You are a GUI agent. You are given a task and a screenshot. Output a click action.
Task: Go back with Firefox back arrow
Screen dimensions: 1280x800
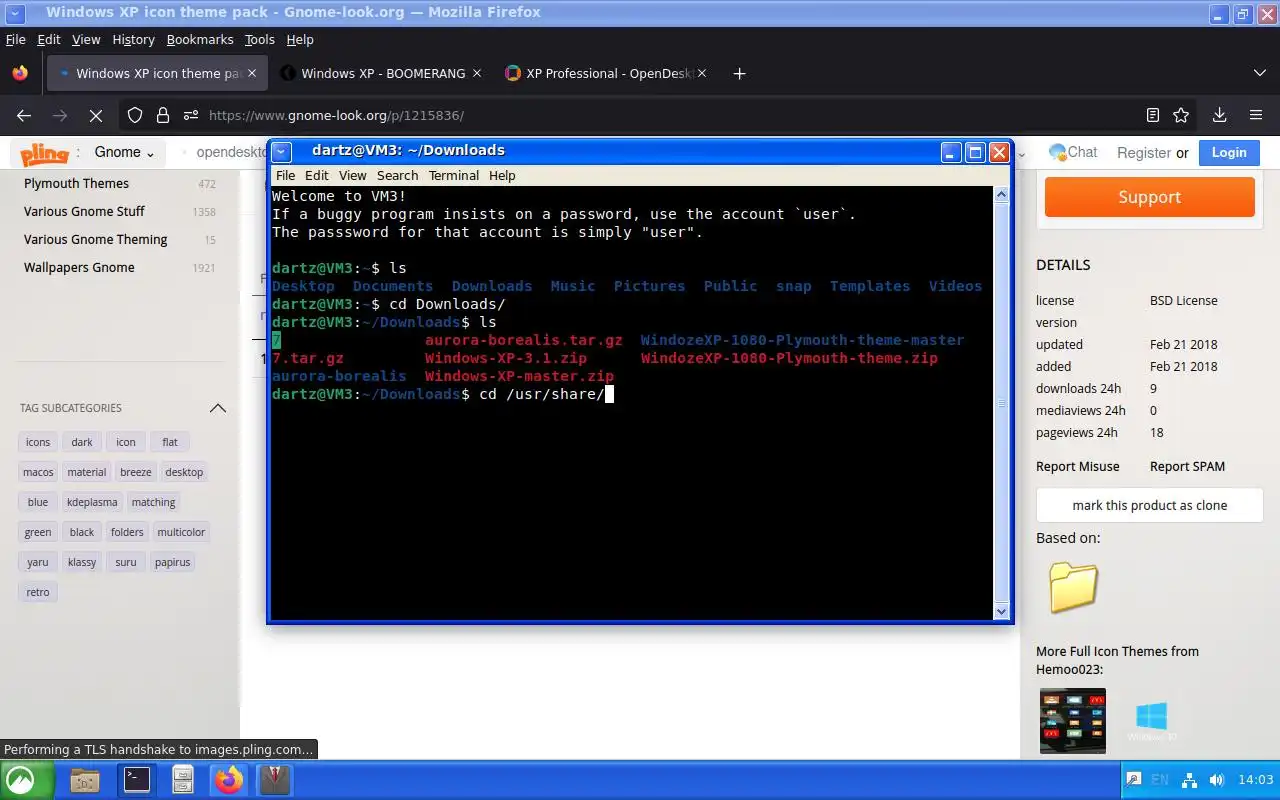(24, 115)
